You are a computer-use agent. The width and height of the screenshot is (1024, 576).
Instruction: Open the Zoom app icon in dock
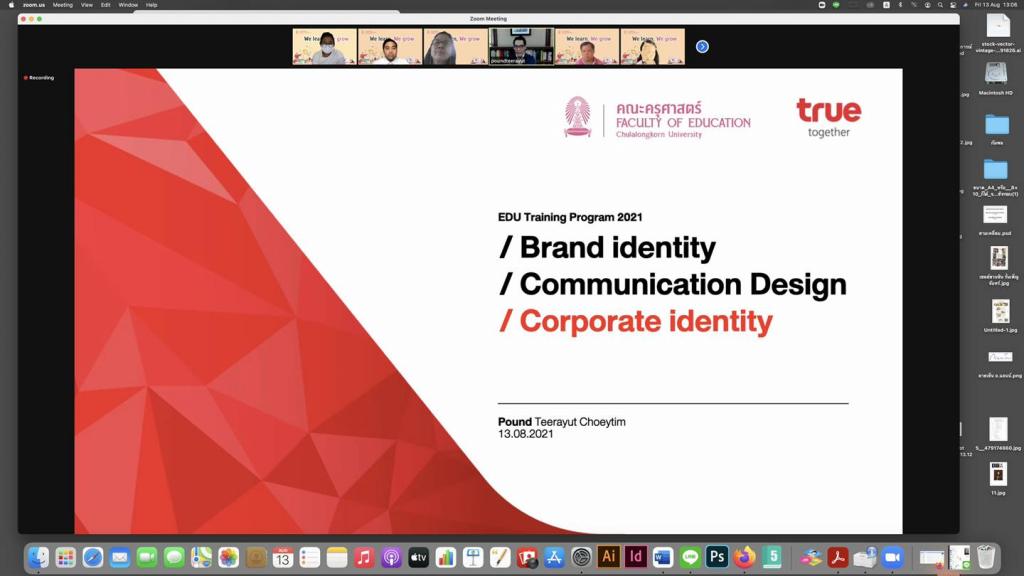[892, 557]
